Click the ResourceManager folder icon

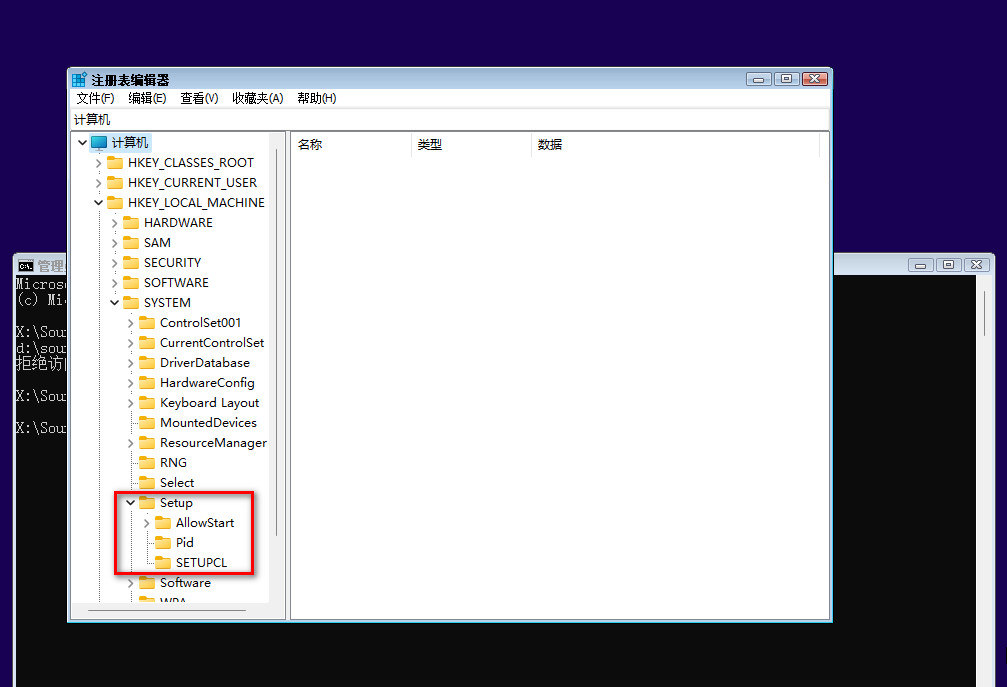coord(147,442)
